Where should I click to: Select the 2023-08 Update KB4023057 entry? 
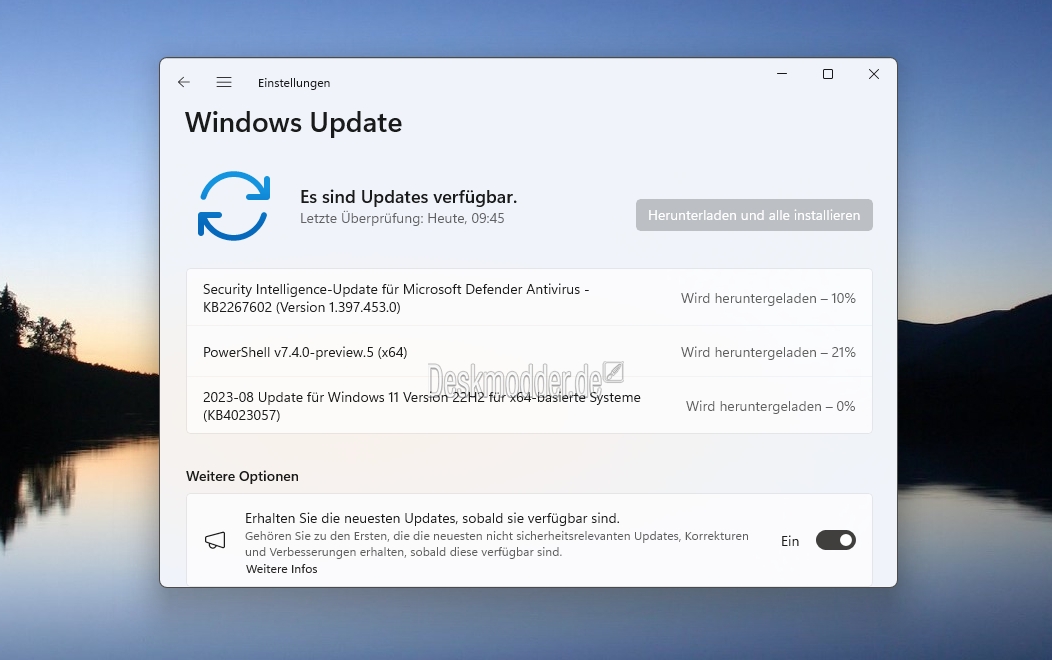tap(529, 406)
